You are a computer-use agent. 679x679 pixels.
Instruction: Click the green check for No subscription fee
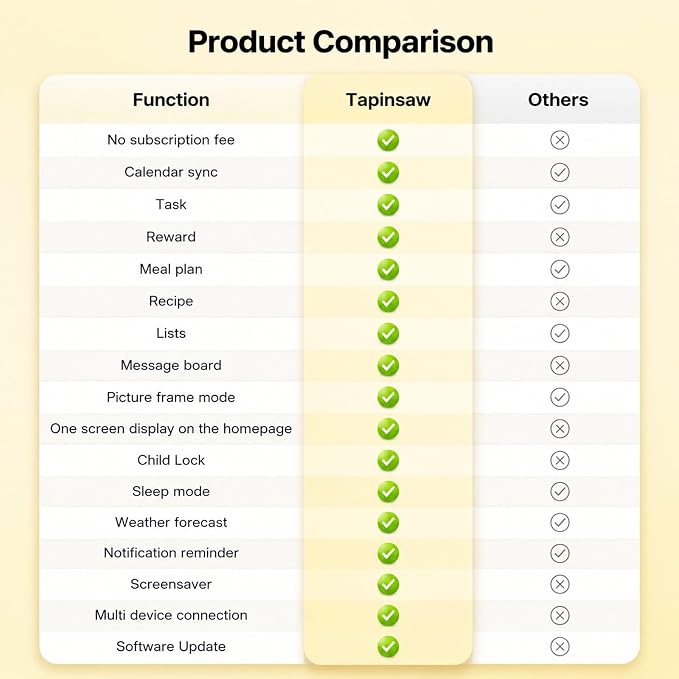(388, 140)
